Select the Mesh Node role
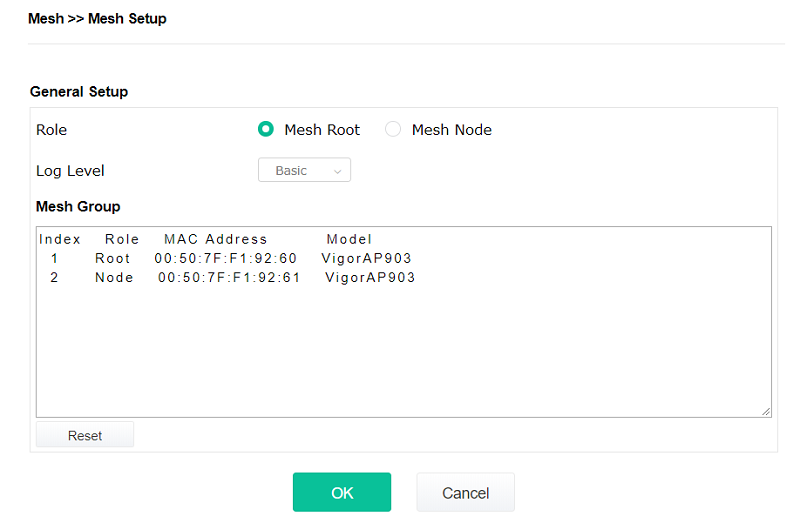Image resolution: width=800 pixels, height=523 pixels. (x=393, y=129)
